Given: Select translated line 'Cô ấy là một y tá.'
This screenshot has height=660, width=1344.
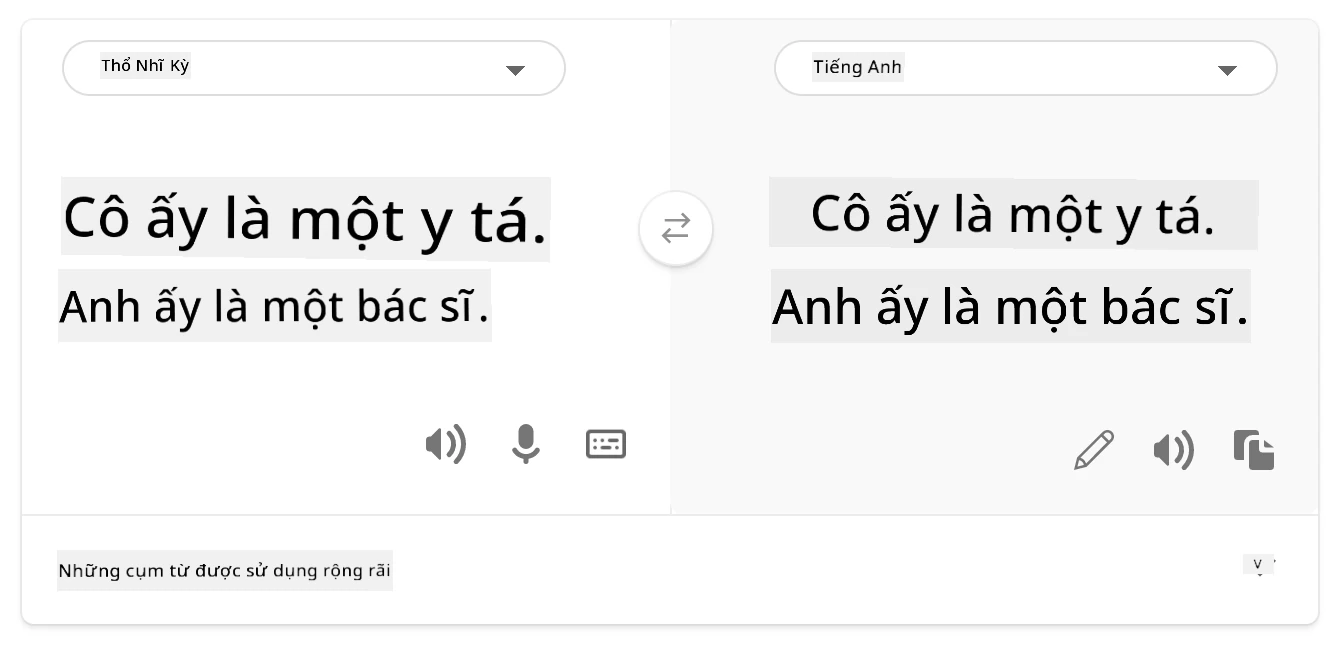Looking at the screenshot, I should pos(1013,213).
